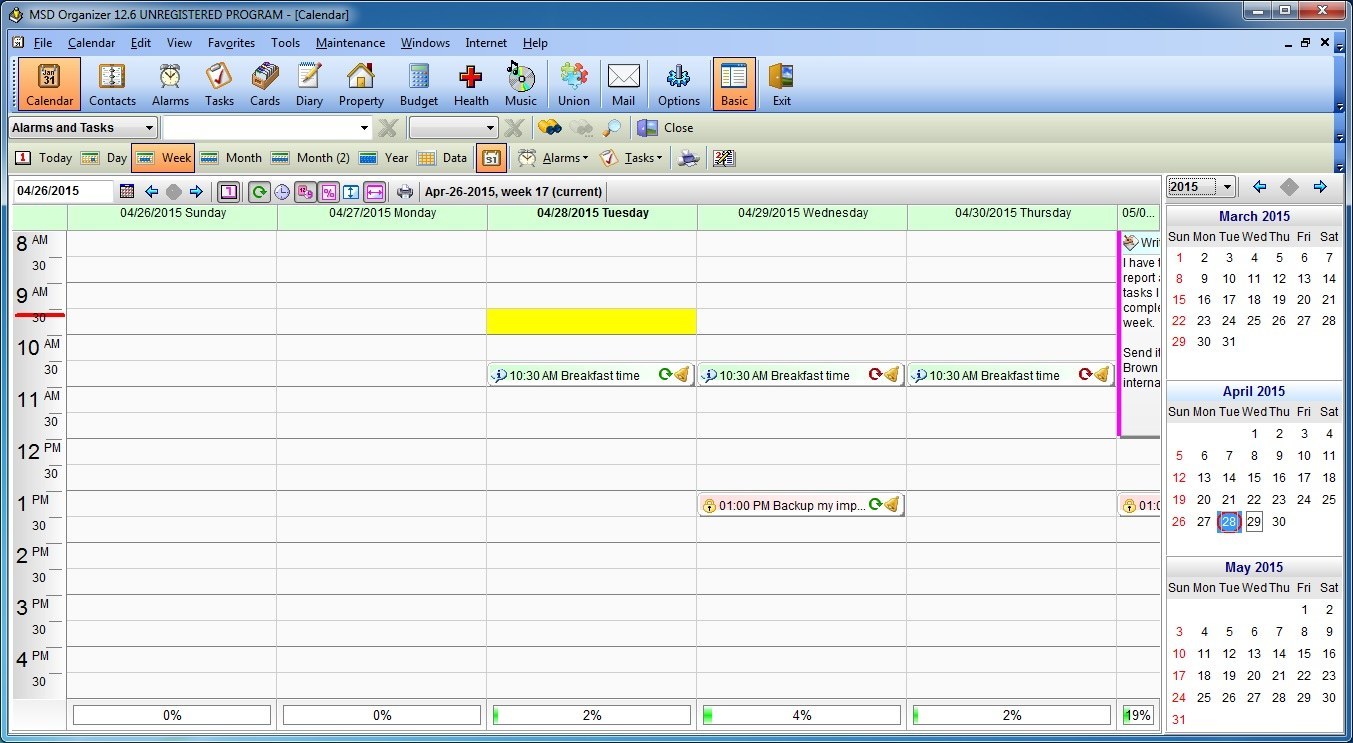Viewport: 1353px width, 743px height.
Task: Click the Data view button
Action: pos(443,158)
